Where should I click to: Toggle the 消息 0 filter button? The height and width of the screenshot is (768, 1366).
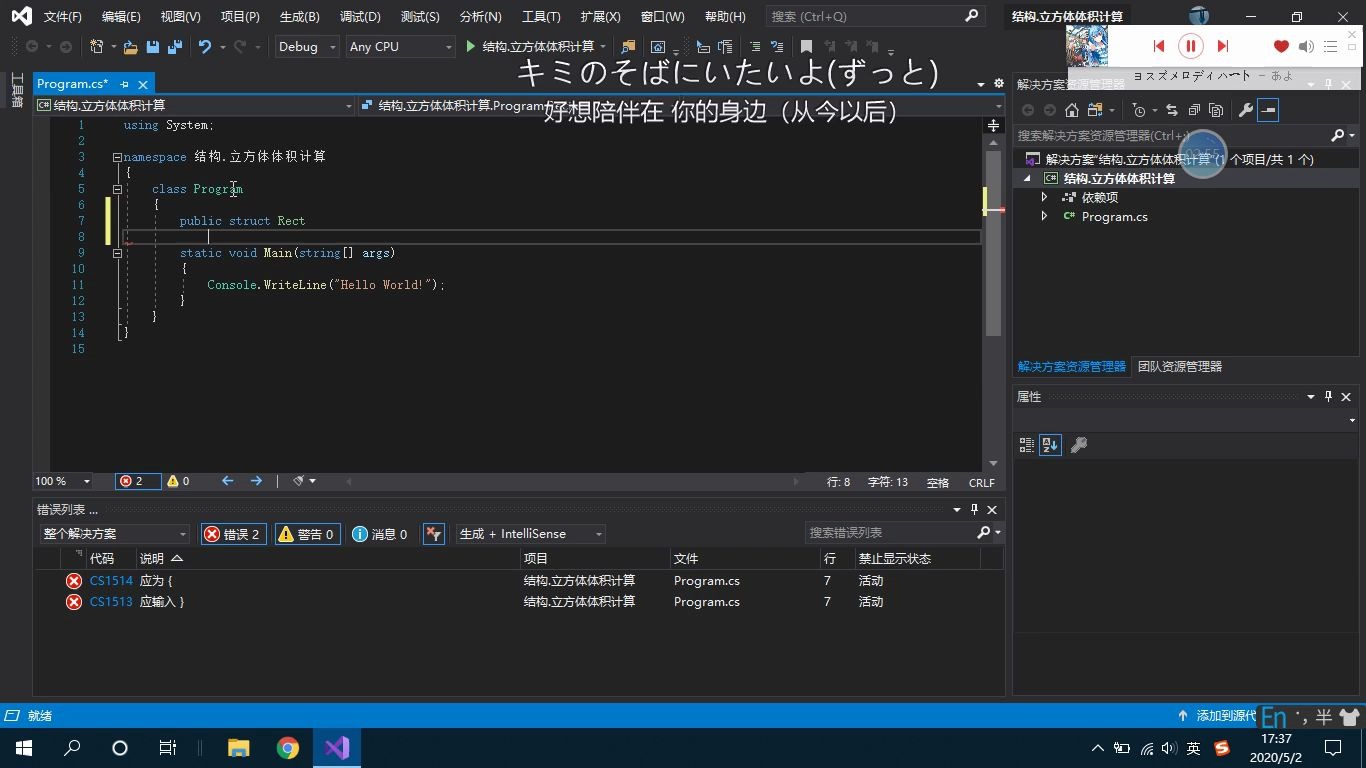pos(379,533)
